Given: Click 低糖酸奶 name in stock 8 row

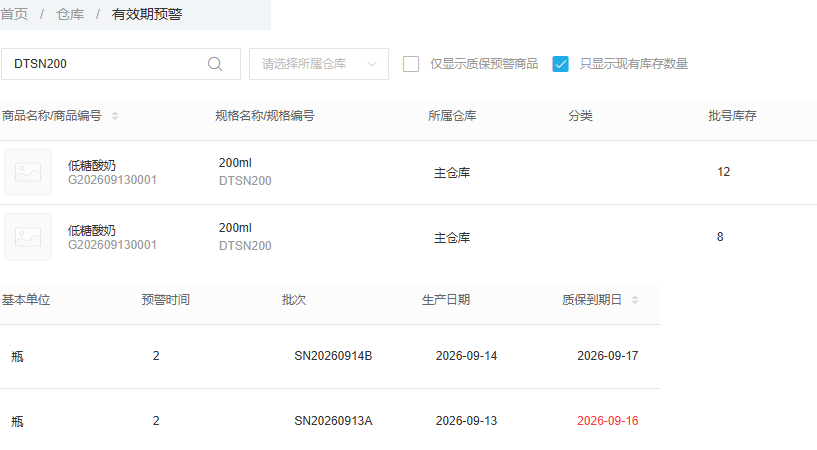Looking at the screenshot, I should [92, 231].
